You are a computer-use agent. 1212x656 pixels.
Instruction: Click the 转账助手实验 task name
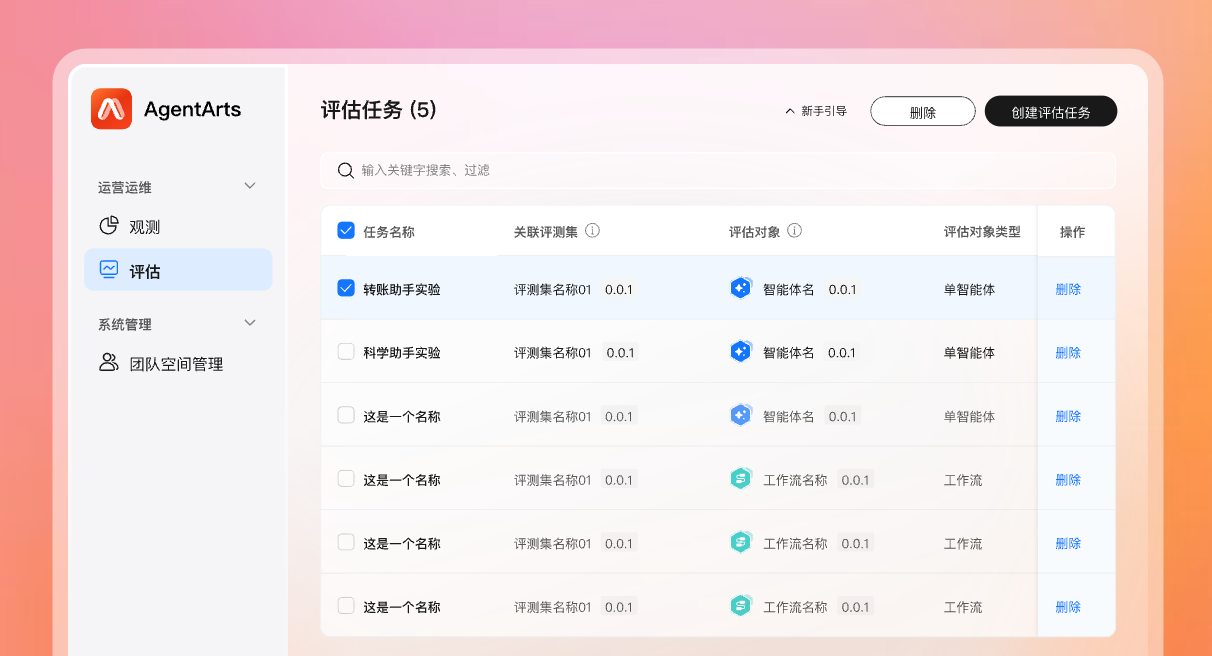(x=402, y=289)
